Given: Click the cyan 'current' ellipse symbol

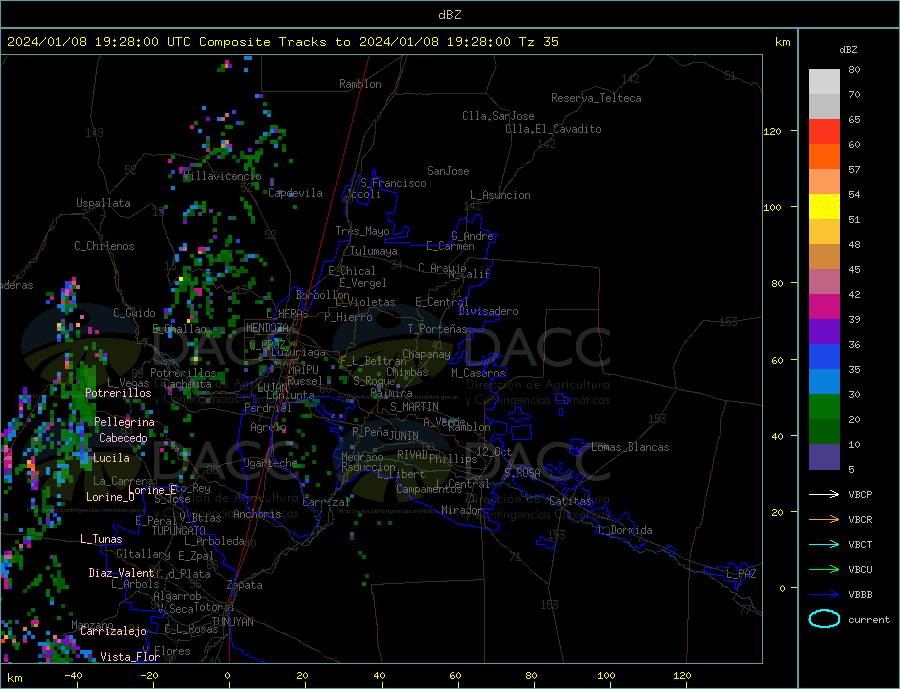Looking at the screenshot, I should click(824, 619).
